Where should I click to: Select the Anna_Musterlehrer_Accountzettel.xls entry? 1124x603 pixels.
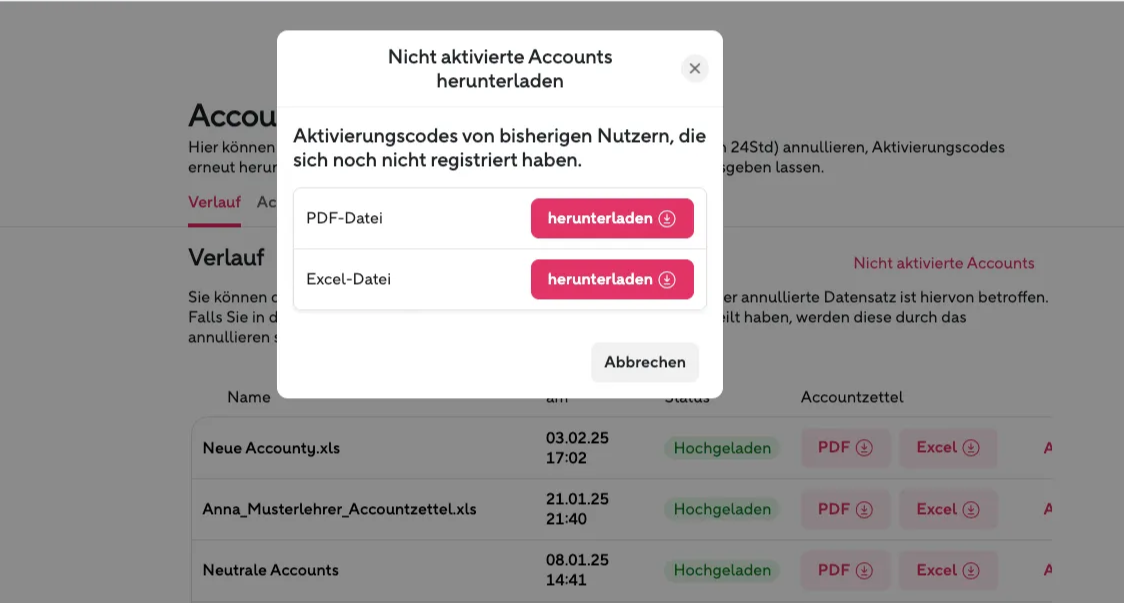[339, 509]
